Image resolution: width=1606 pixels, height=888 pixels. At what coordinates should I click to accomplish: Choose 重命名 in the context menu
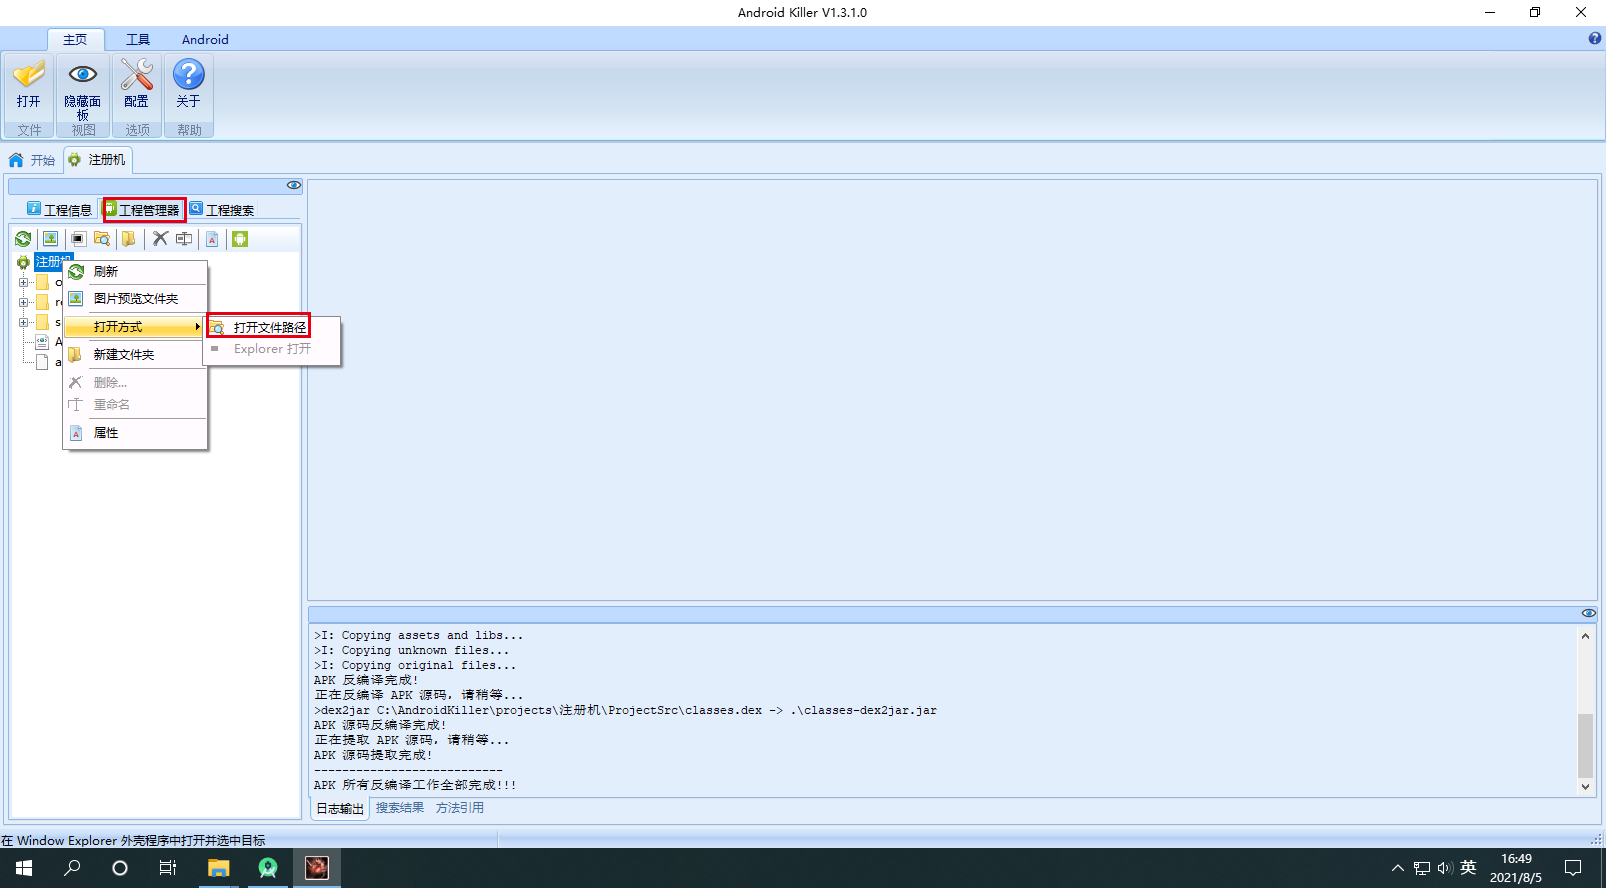pyautogui.click(x=135, y=405)
